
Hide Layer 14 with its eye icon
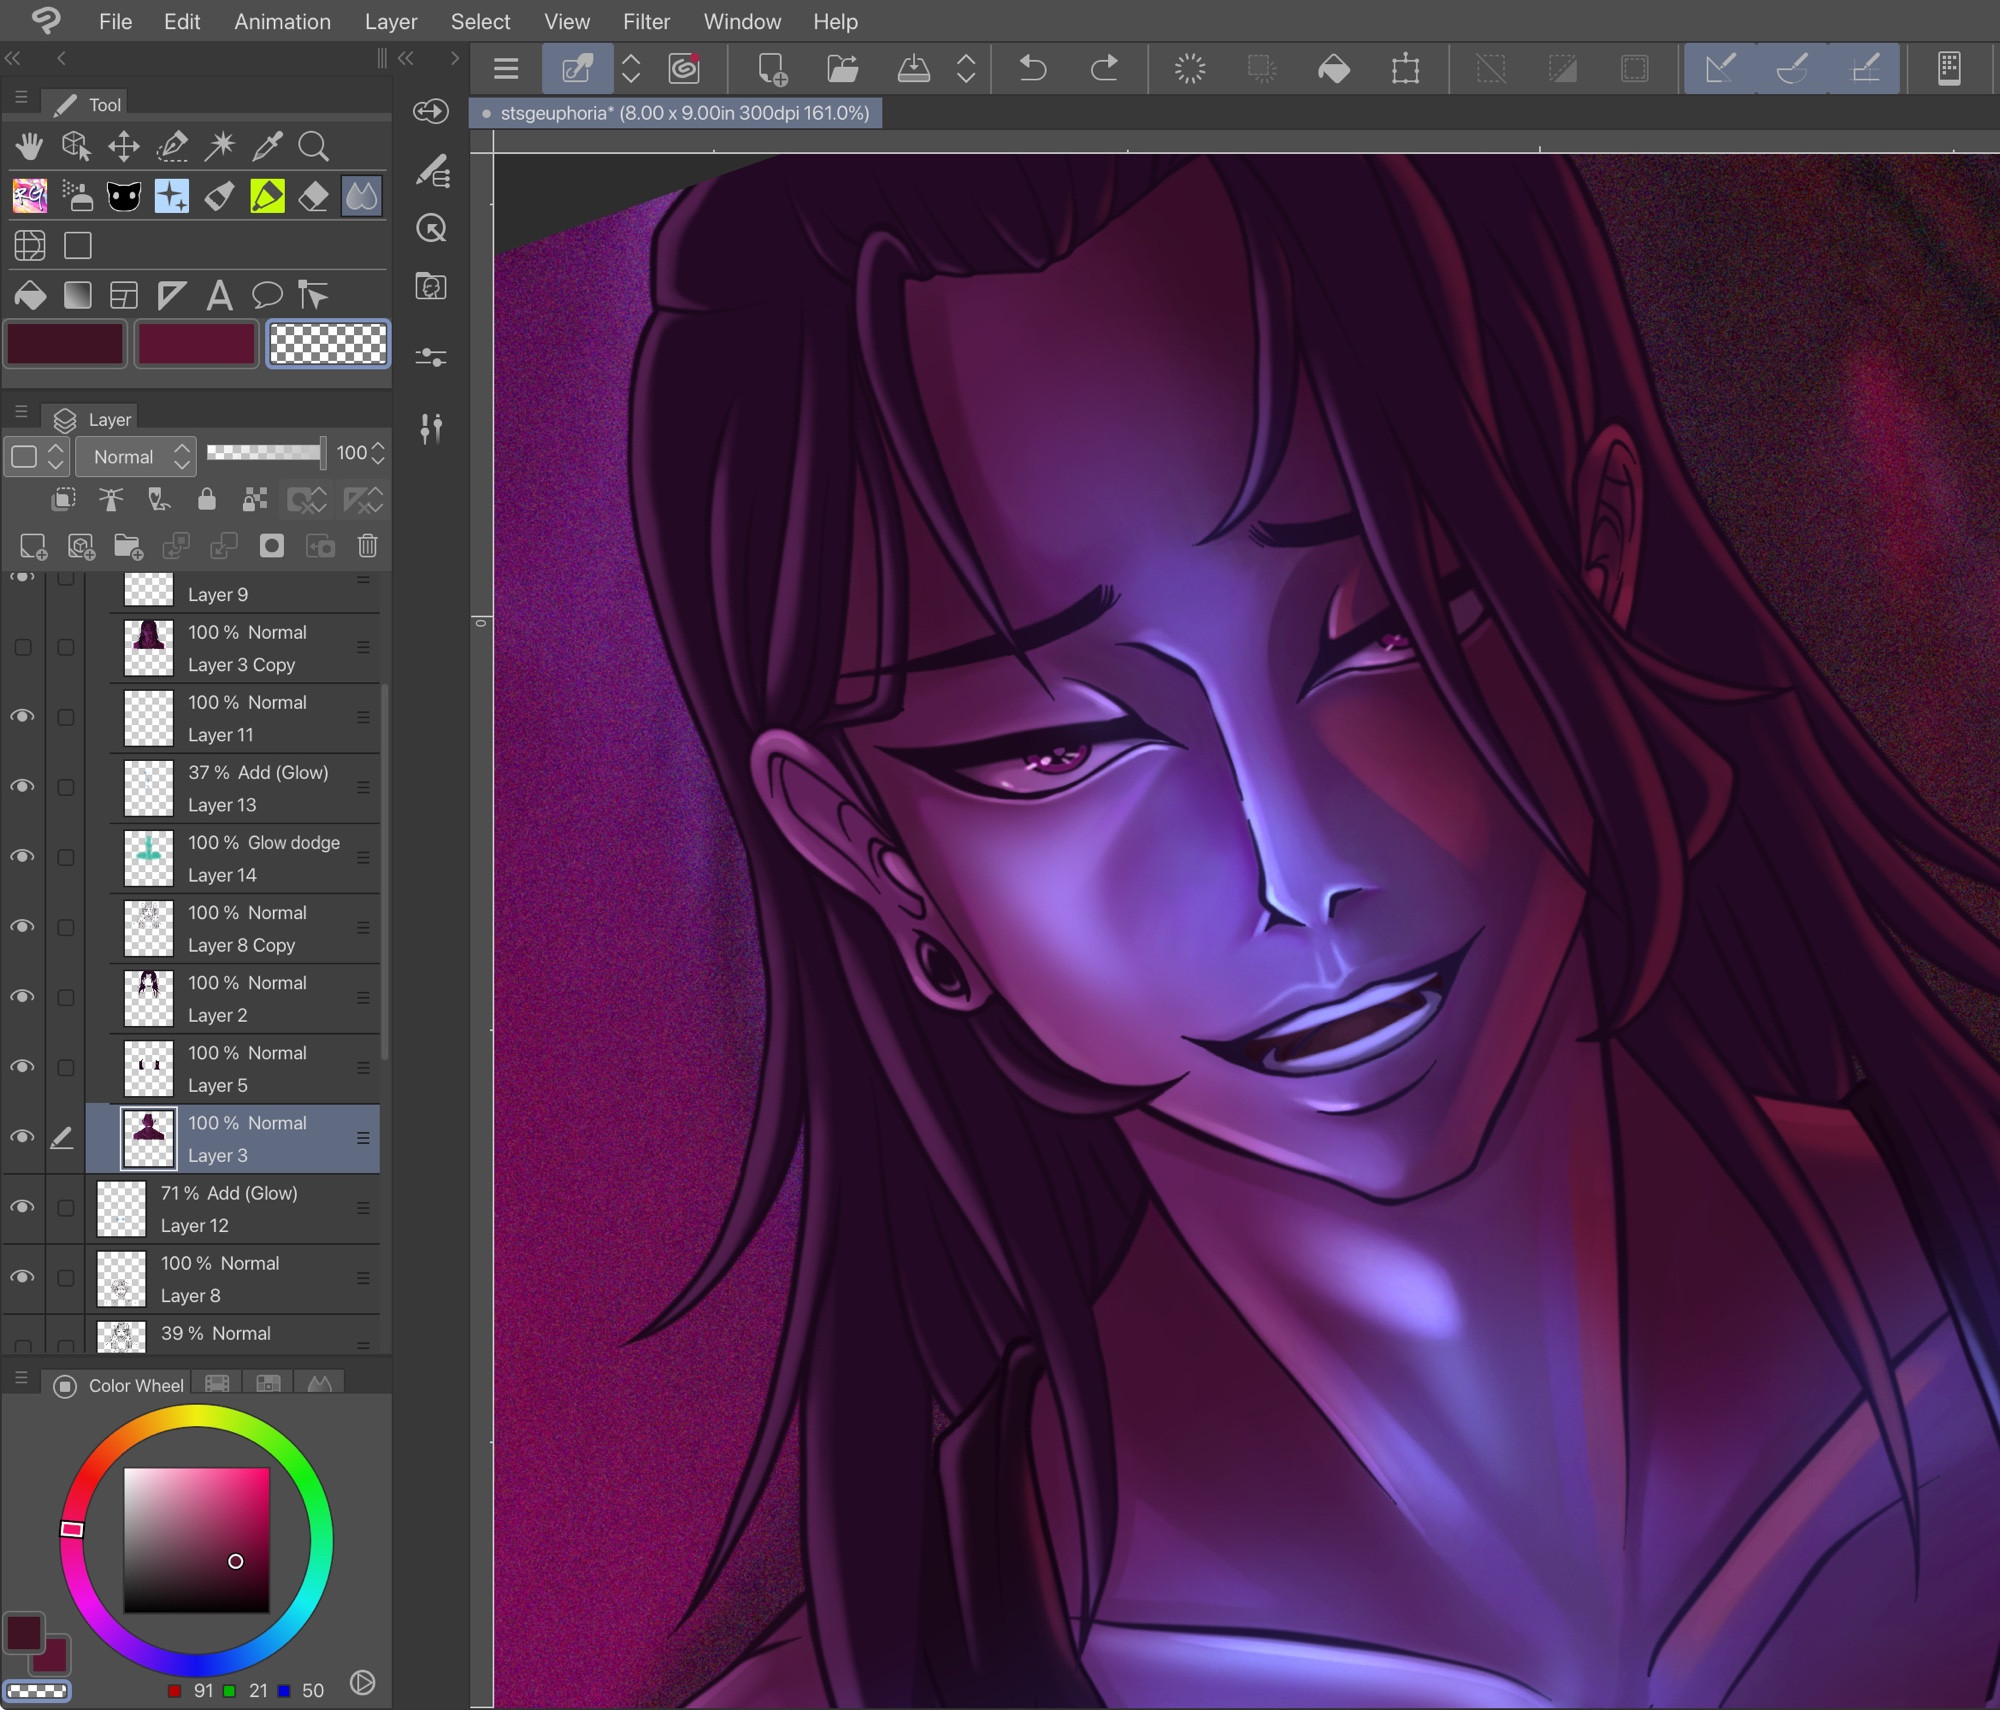click(x=22, y=857)
